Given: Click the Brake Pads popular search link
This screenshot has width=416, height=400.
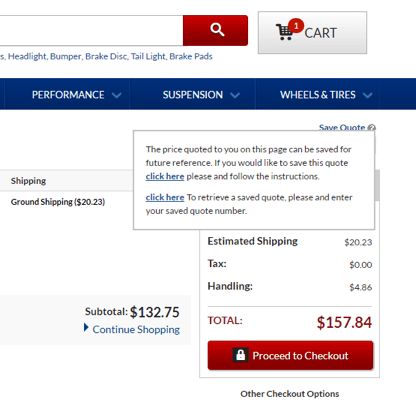Looking at the screenshot, I should pos(191,56).
